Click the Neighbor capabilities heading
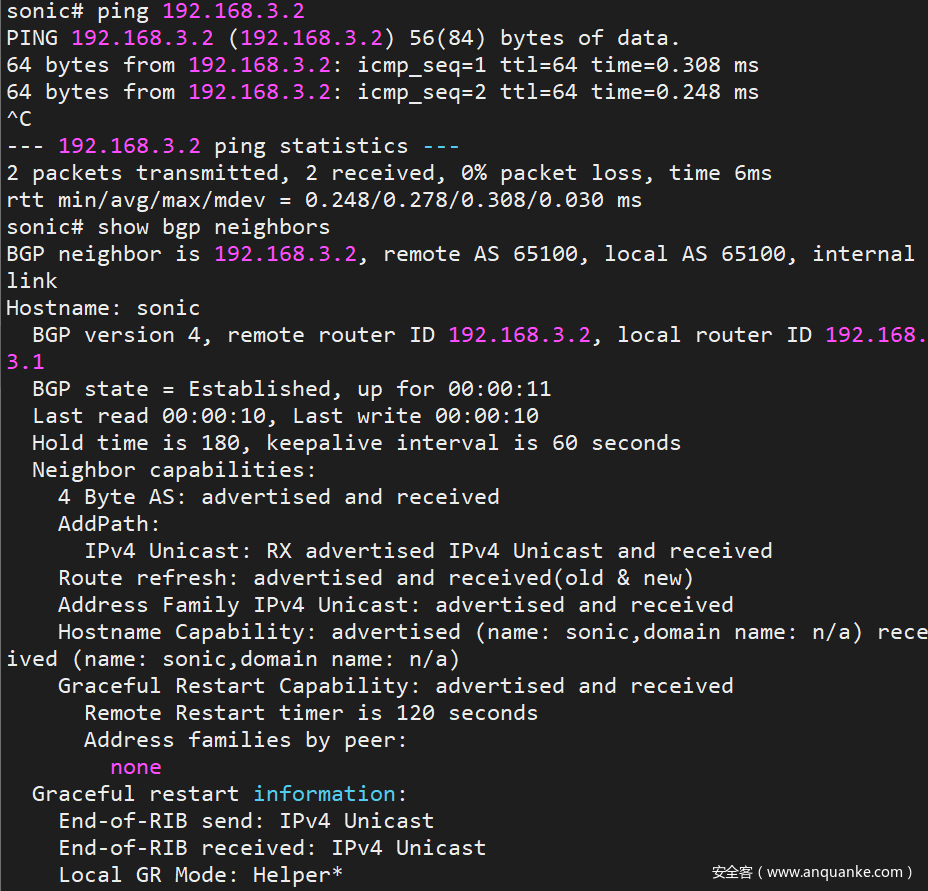The image size is (928, 891). coord(174,470)
